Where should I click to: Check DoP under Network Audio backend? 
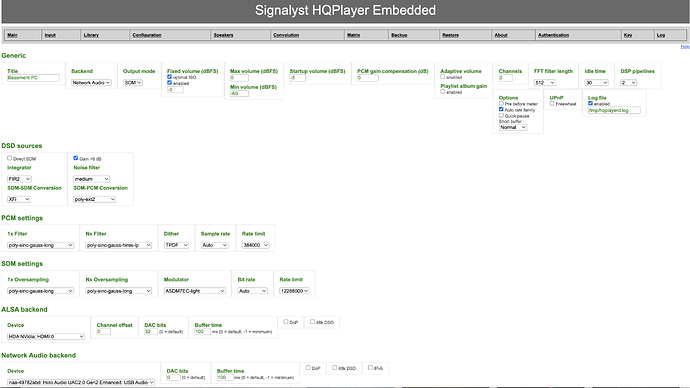(308, 367)
